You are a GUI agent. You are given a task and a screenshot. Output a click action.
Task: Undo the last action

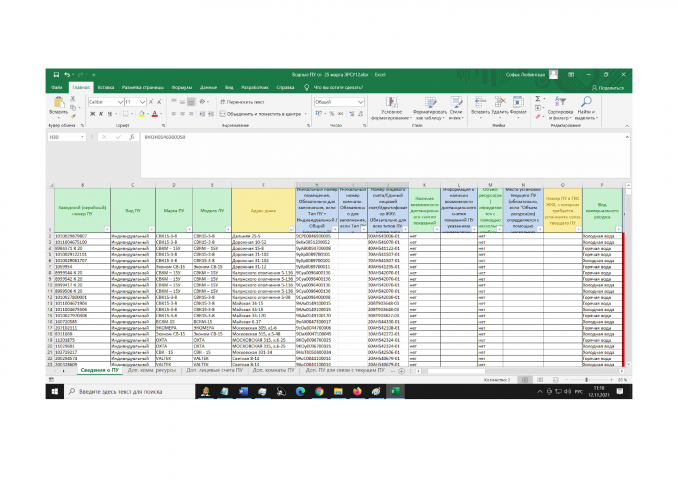pos(67,75)
